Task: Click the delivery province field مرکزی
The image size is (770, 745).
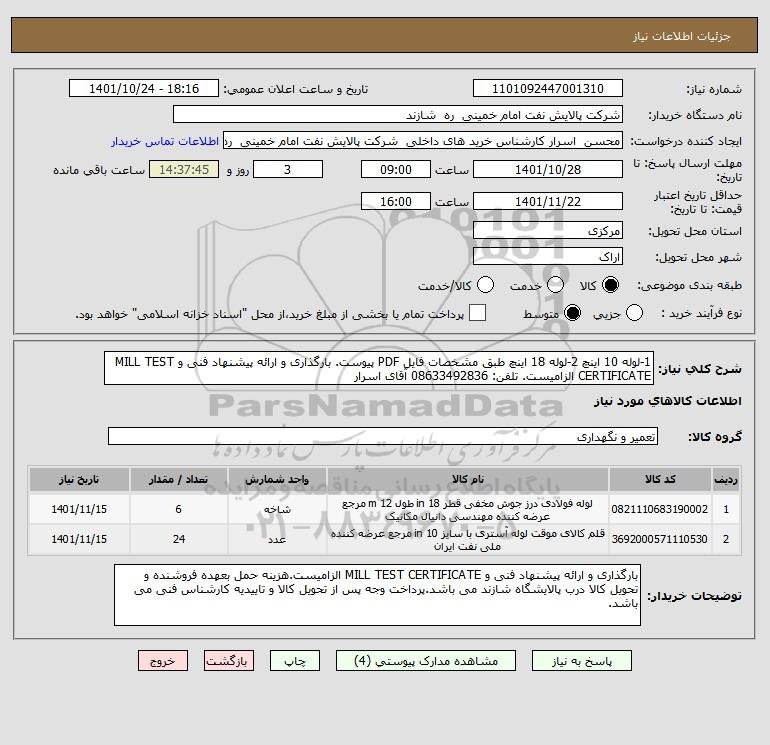Action: (548, 230)
